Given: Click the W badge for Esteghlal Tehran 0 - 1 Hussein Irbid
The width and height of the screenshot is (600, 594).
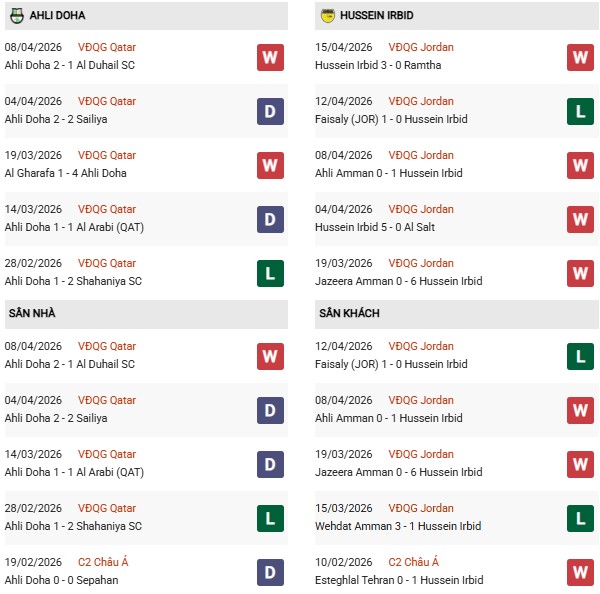Looking at the screenshot, I should point(580,572).
